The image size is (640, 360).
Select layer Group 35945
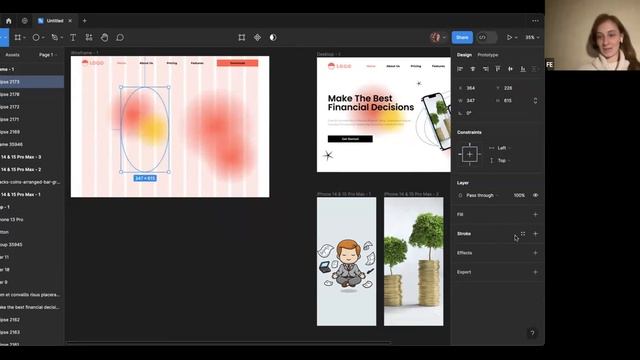pos(32,244)
